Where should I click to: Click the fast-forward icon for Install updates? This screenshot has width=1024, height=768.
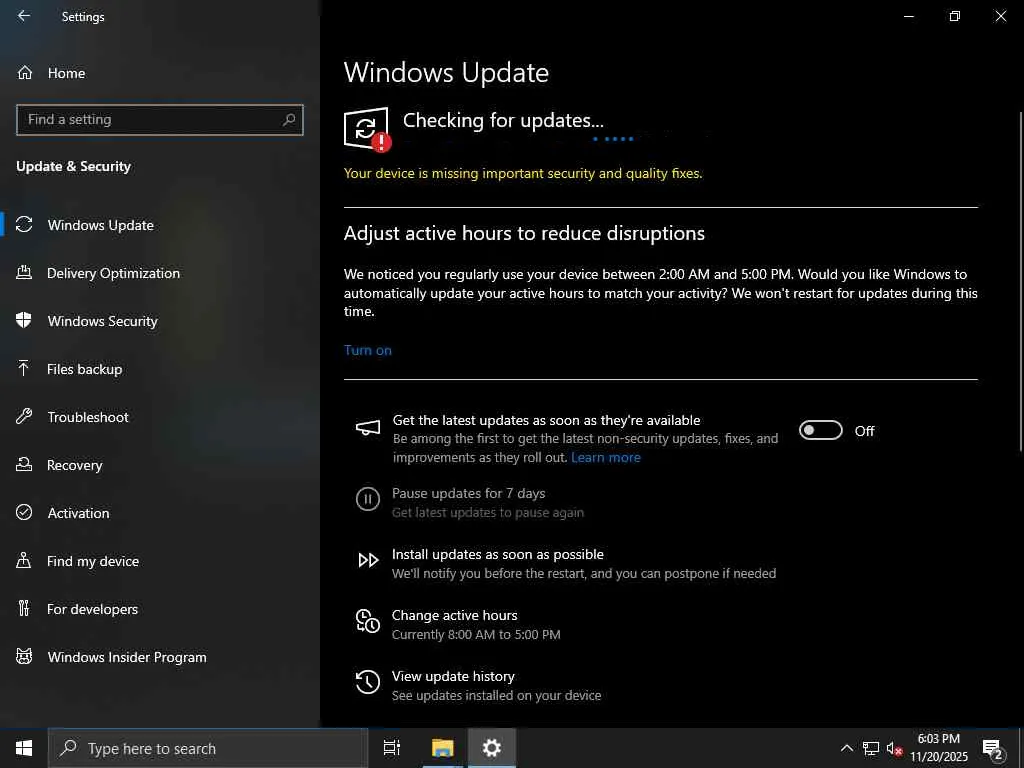(x=368, y=560)
